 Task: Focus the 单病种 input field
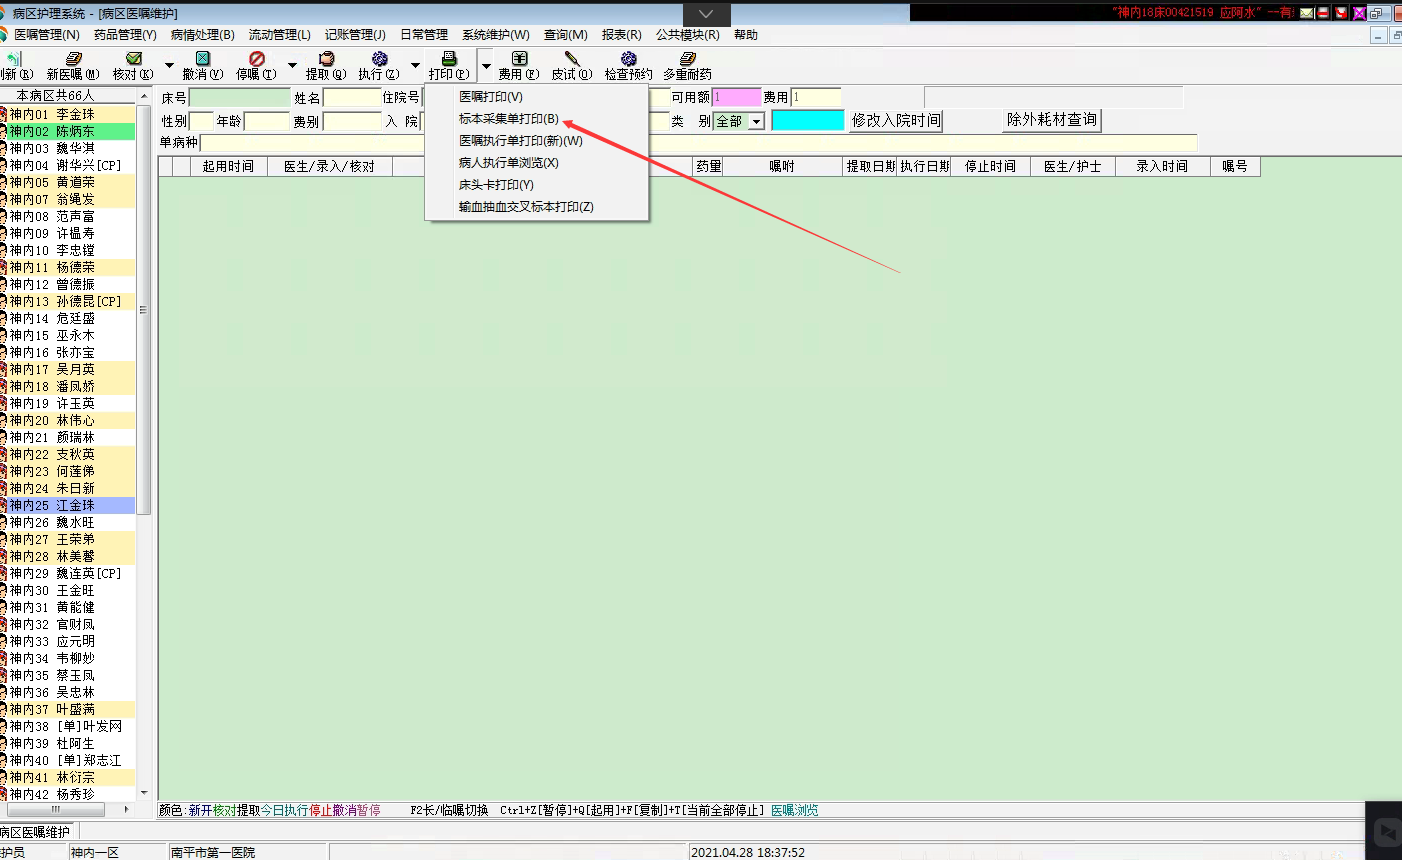(x=699, y=143)
